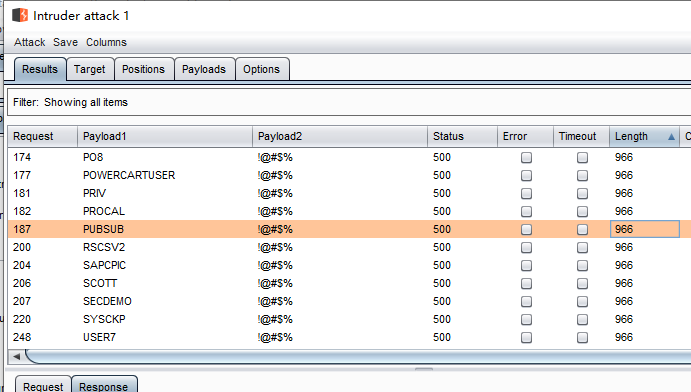The image size is (691, 392).
Task: Select request 174 number cell
Action: point(22,157)
